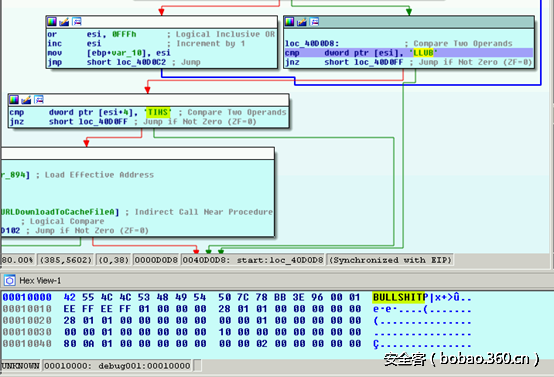The height and width of the screenshot is (377, 554).
Task: Select the 'inc esi' instruction line
Action: [74, 43]
